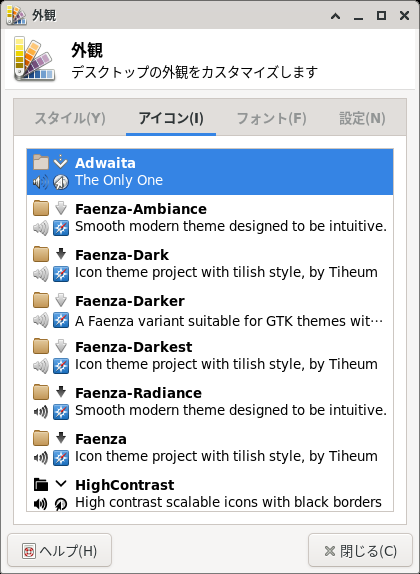Image resolution: width=420 pixels, height=574 pixels.
Task: Click the Faenza-Darkest down arrow icon
Action: pyautogui.click(x=61, y=346)
